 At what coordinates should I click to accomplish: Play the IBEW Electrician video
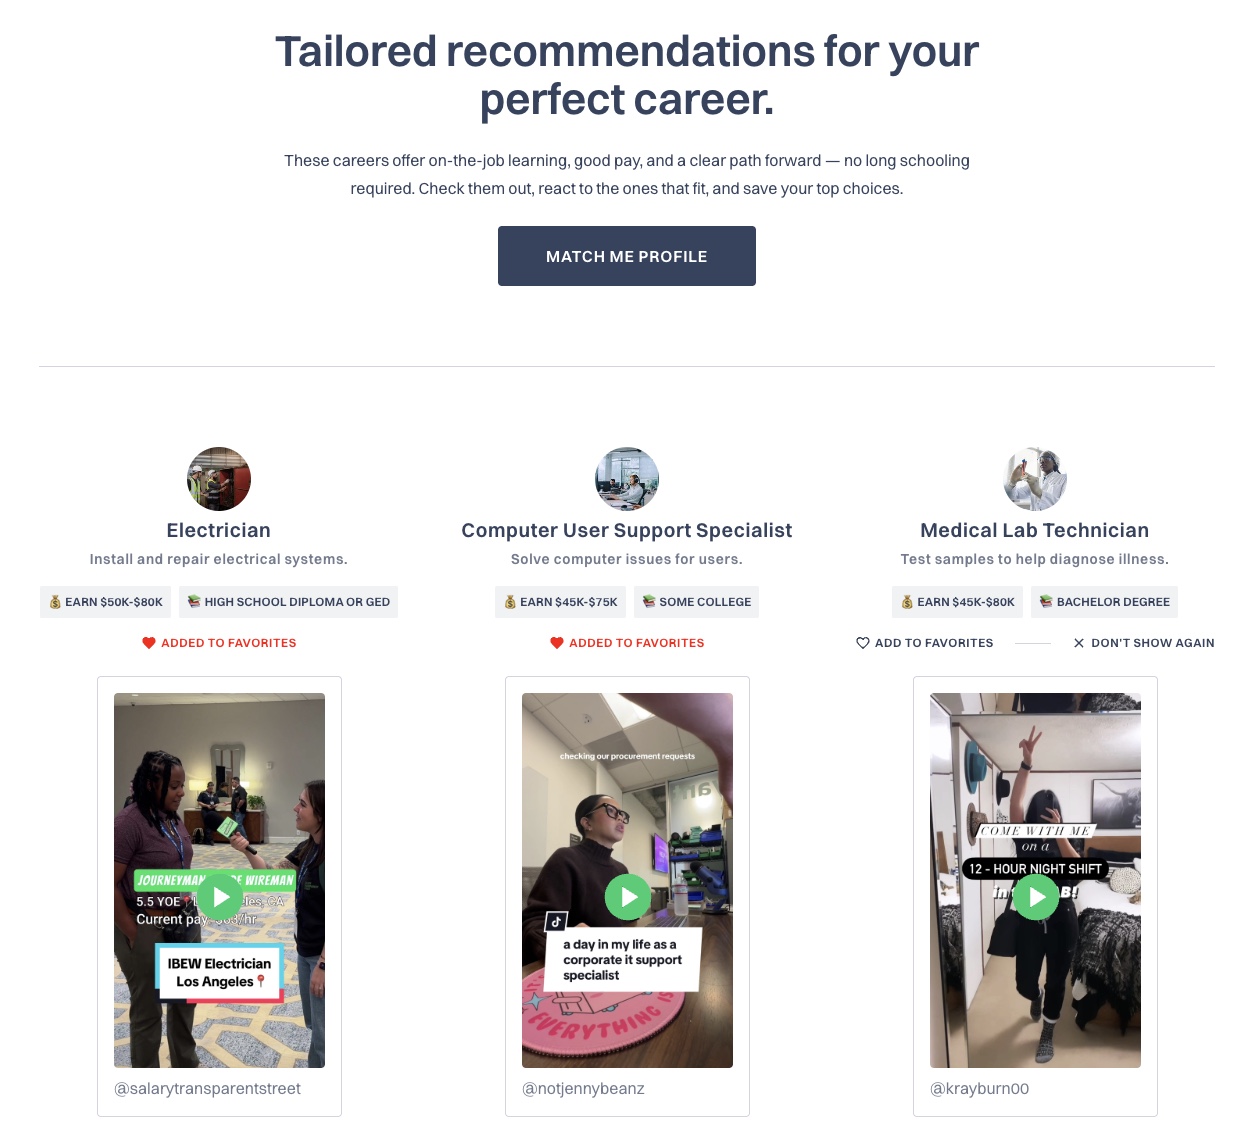click(220, 897)
